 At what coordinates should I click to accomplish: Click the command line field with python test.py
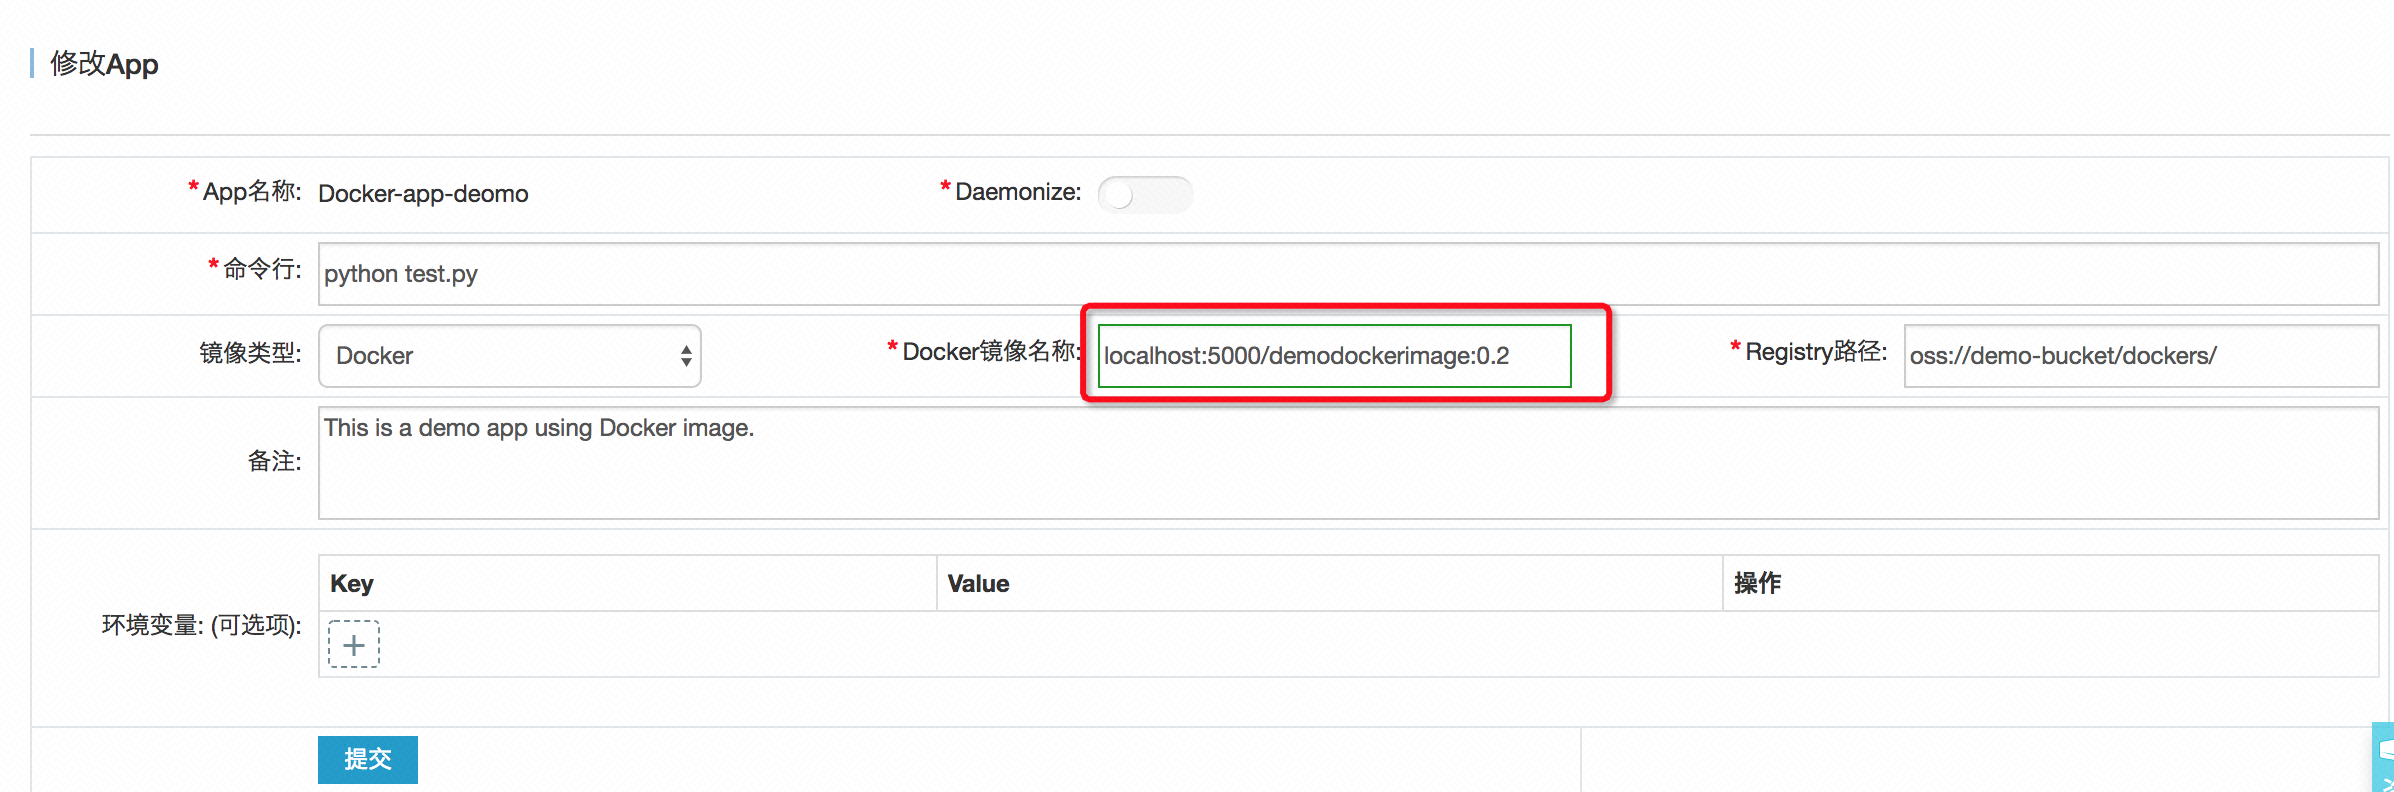coord(1348,274)
